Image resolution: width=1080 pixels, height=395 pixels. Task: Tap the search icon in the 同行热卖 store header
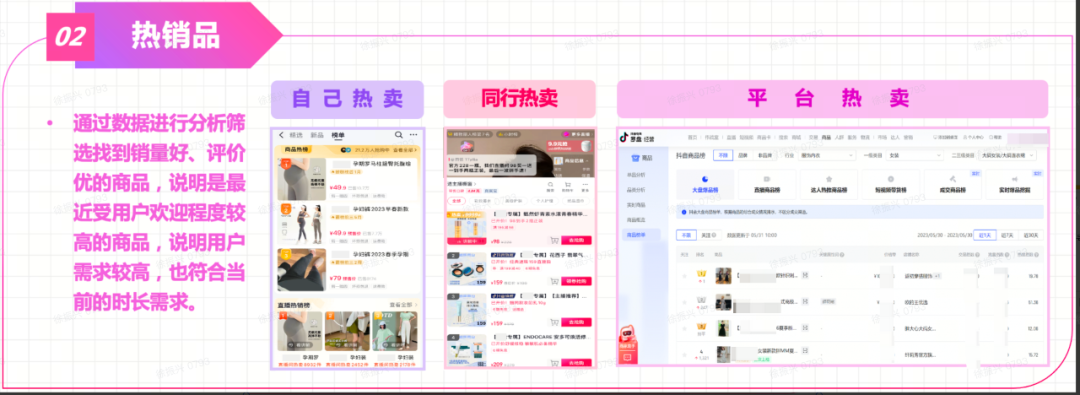(550, 186)
